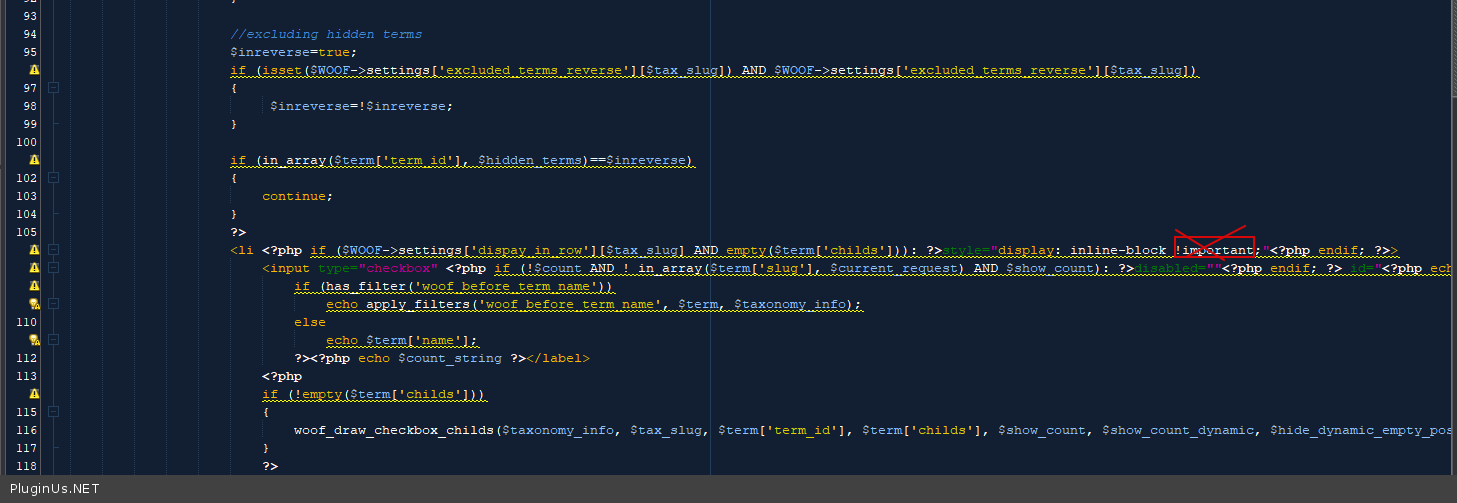
Task: Click warning icon beside !empty childs if line
Action: click(x=34, y=394)
